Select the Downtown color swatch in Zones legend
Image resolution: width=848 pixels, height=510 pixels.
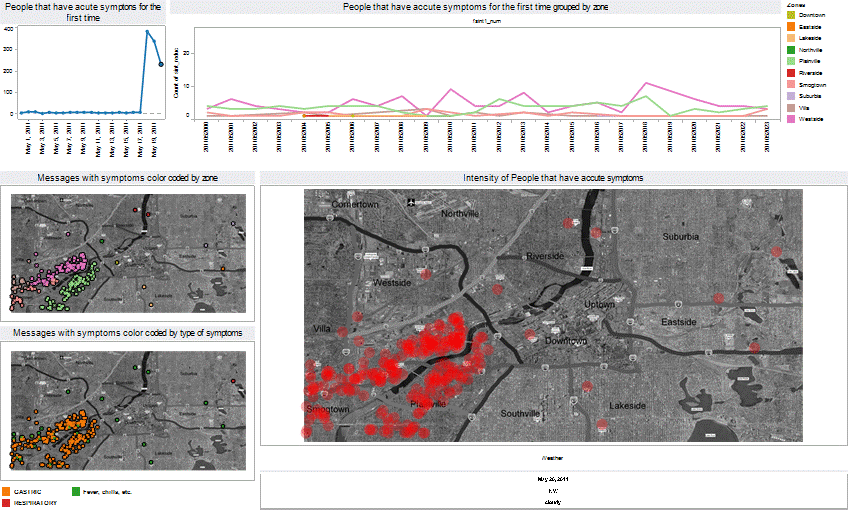(x=791, y=15)
